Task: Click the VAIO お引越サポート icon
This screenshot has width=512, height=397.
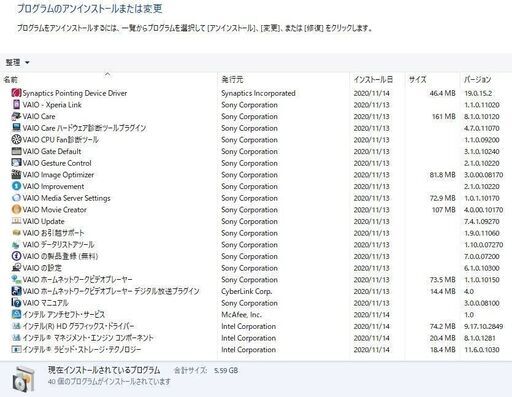Action: tap(16, 233)
